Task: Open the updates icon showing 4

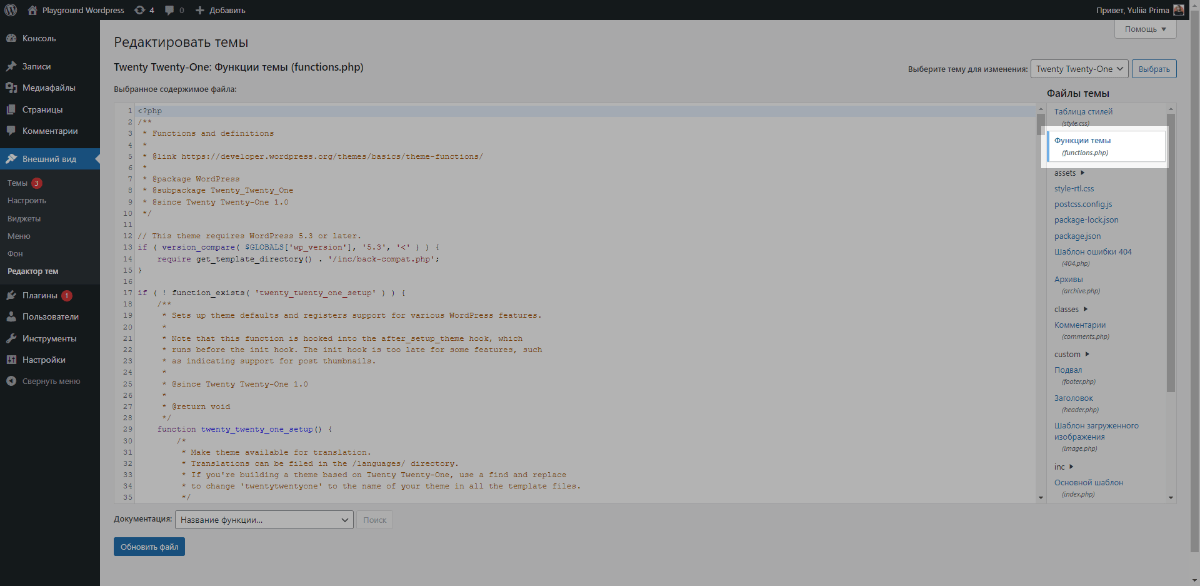Action: (144, 9)
